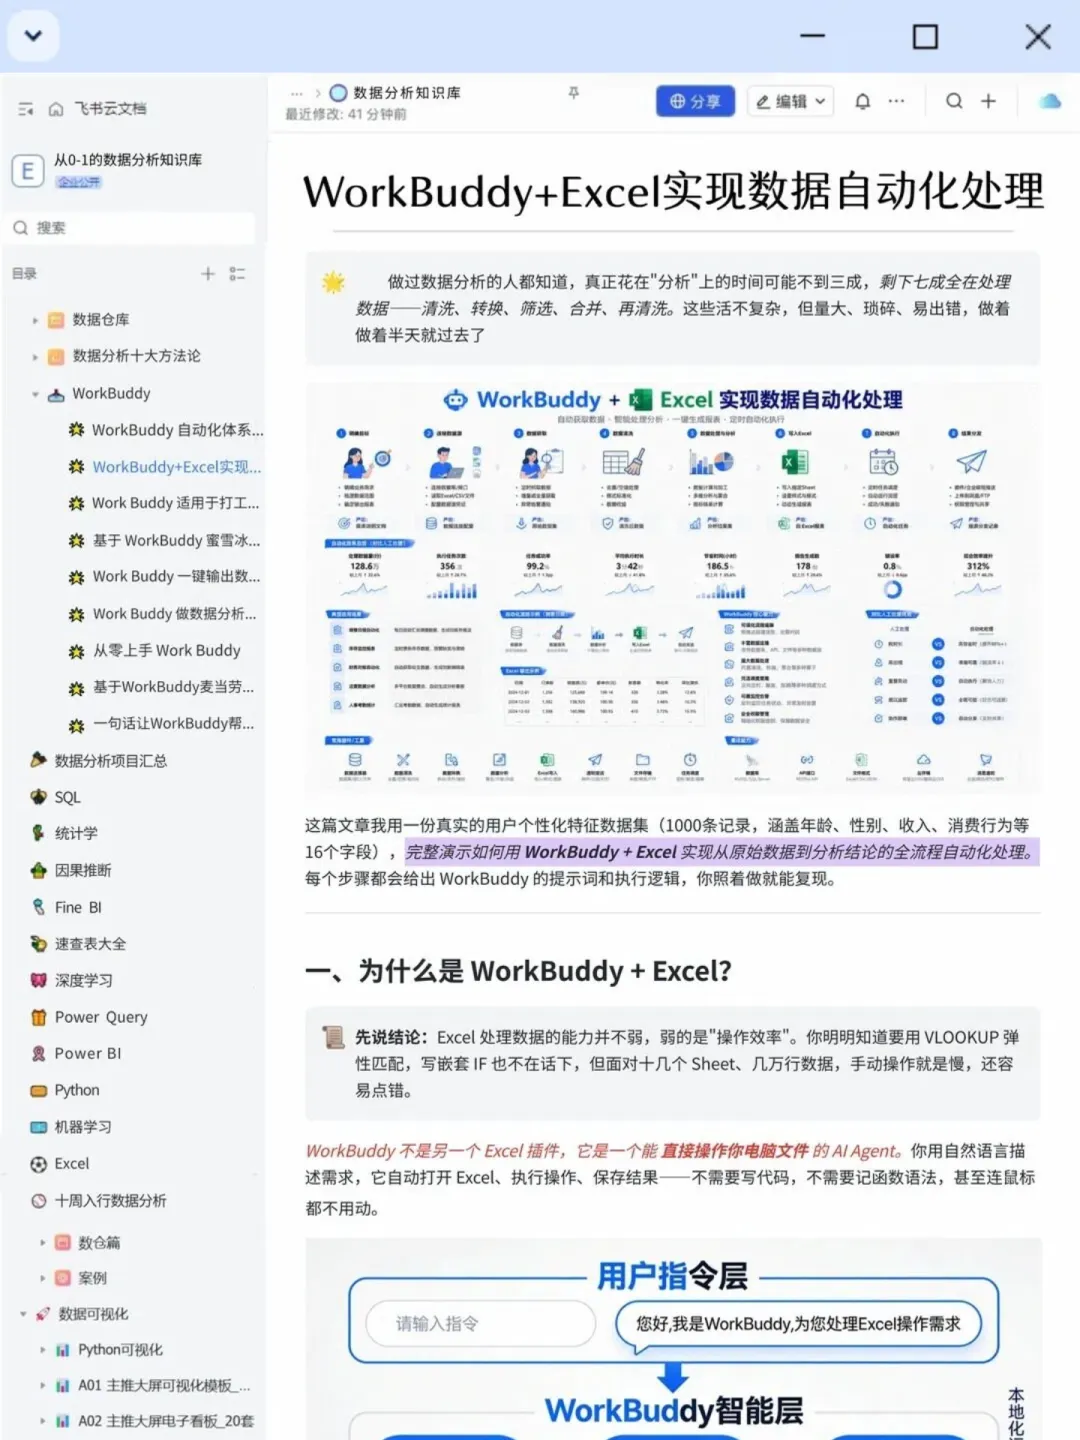This screenshot has height=1440, width=1080.
Task: Pin the document with pin icon
Action: click(574, 93)
